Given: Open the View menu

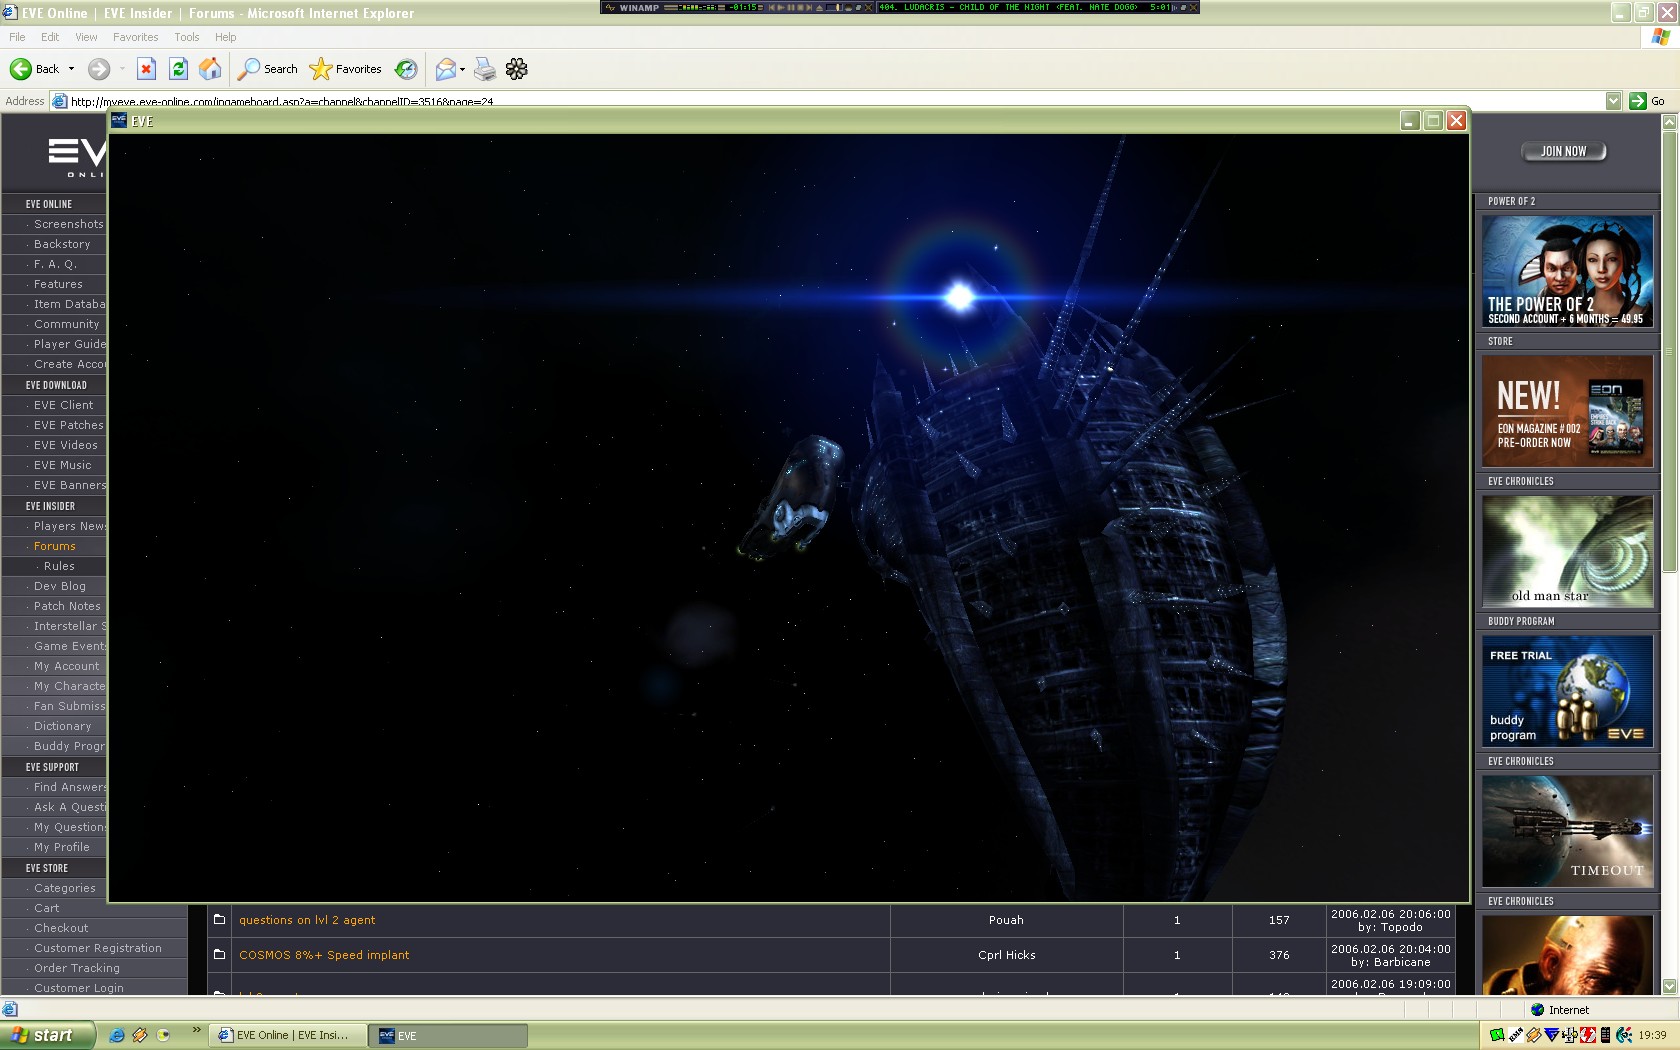Looking at the screenshot, I should tap(87, 37).
